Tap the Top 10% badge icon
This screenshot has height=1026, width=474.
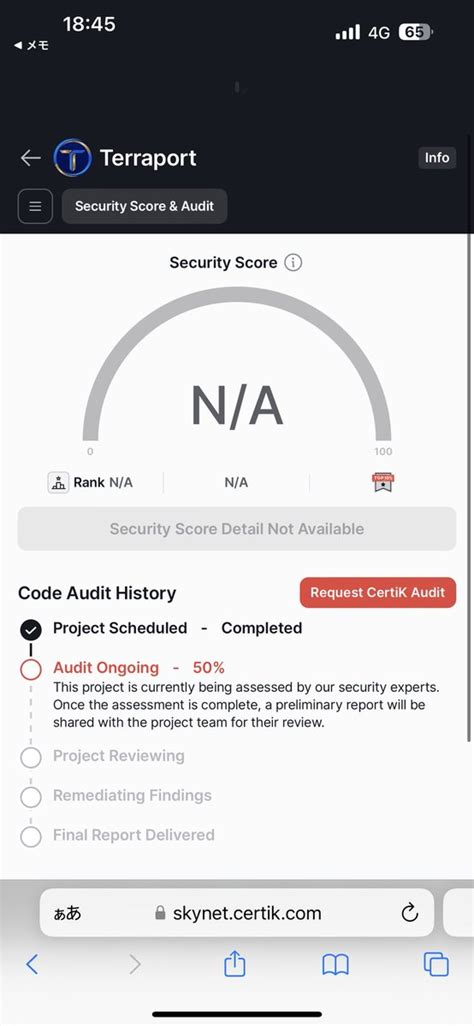click(383, 482)
